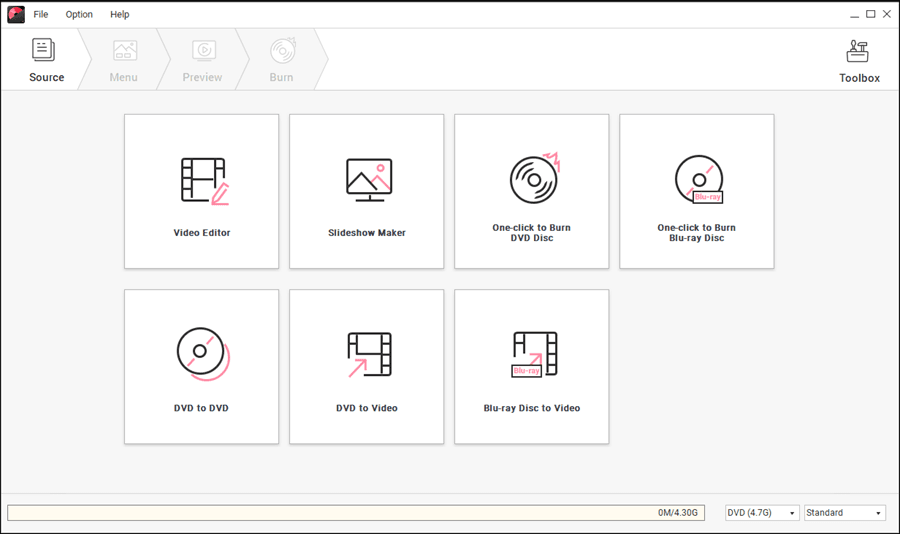Open the Option menu
900x534 pixels.
click(79, 14)
